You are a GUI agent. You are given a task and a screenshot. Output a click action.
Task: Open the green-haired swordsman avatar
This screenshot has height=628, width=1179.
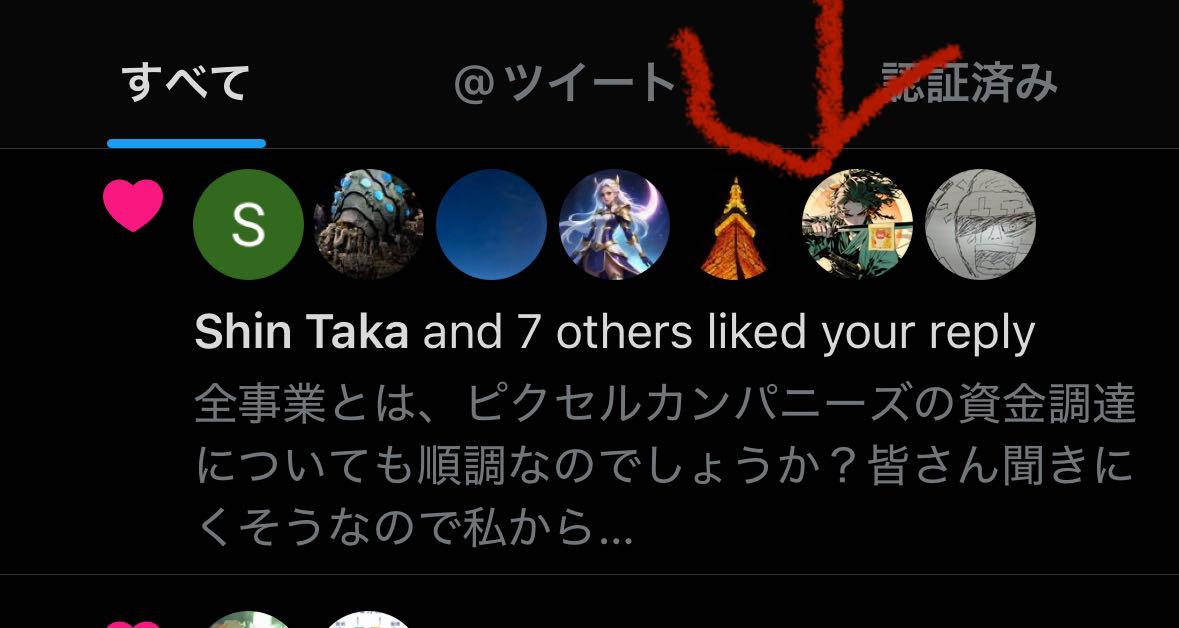857,224
